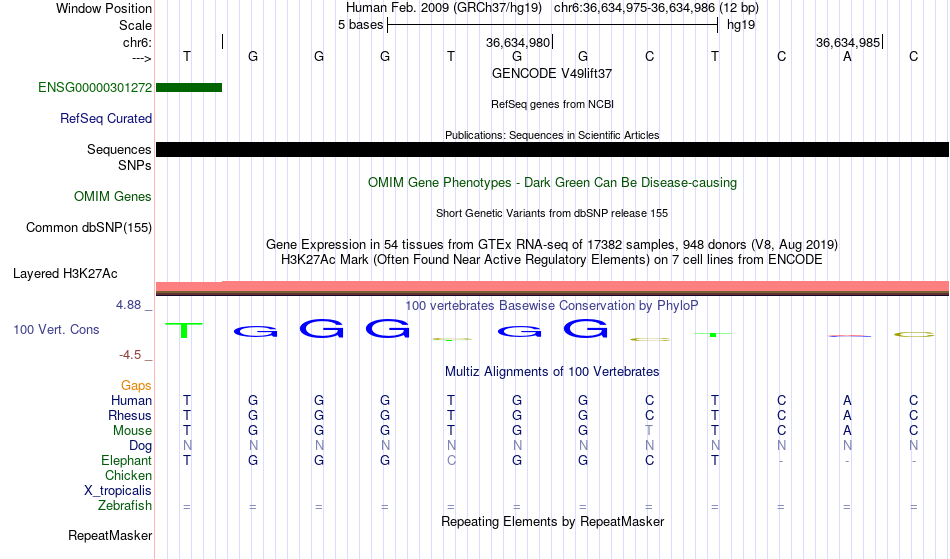Click the faded T in the Mouse row
This screenshot has width=950, height=559.
click(x=649, y=431)
